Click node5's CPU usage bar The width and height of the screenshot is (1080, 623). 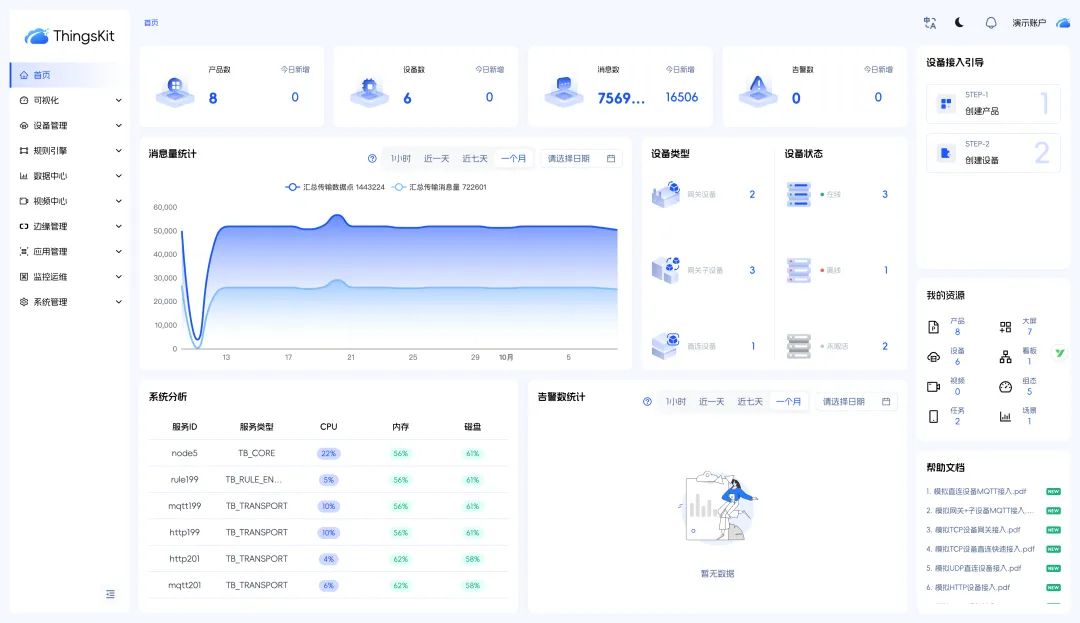pyautogui.click(x=330, y=453)
